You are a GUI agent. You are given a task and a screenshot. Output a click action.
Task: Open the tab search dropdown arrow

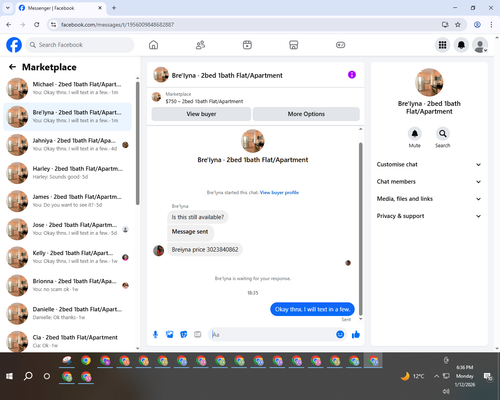[8, 8]
